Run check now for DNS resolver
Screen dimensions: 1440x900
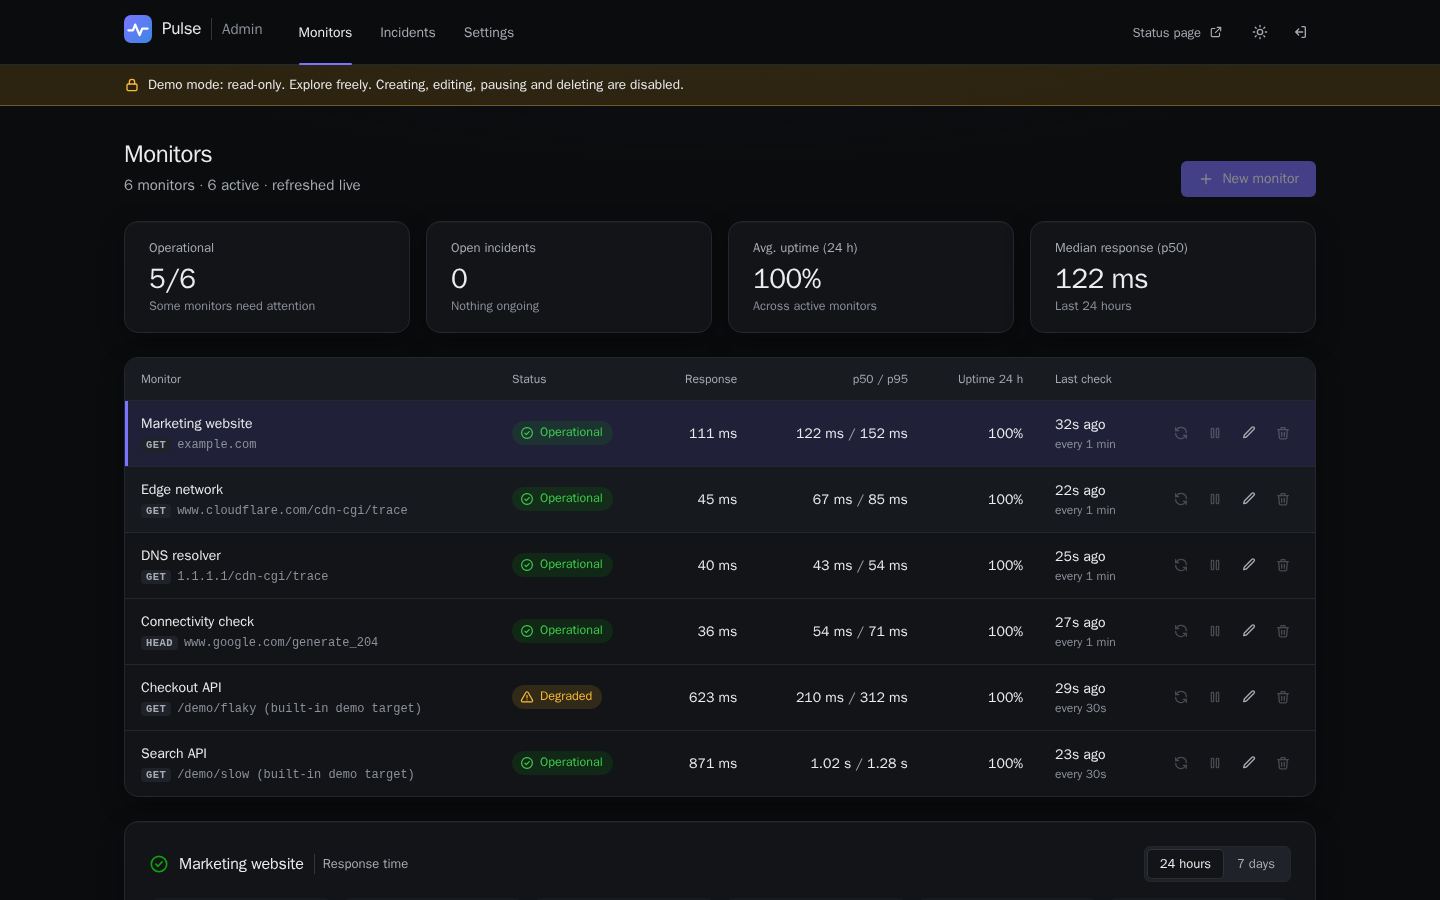click(x=1181, y=565)
